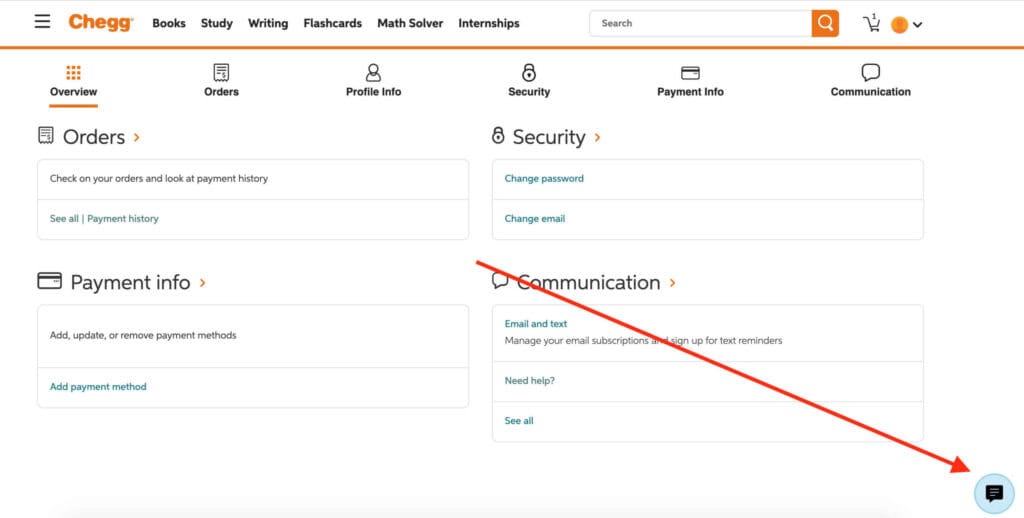Click the Chegg logo
Image resolution: width=1024 pixels, height=518 pixels.
[101, 23]
